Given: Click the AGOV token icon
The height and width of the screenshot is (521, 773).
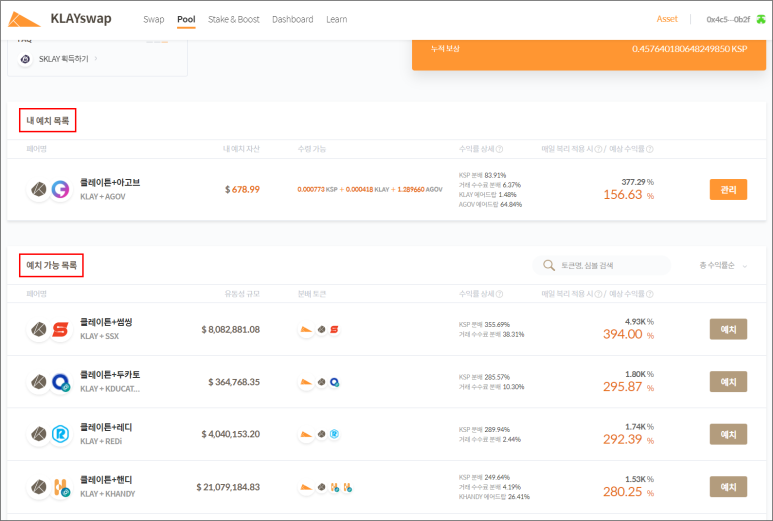Looking at the screenshot, I should pos(60,189).
